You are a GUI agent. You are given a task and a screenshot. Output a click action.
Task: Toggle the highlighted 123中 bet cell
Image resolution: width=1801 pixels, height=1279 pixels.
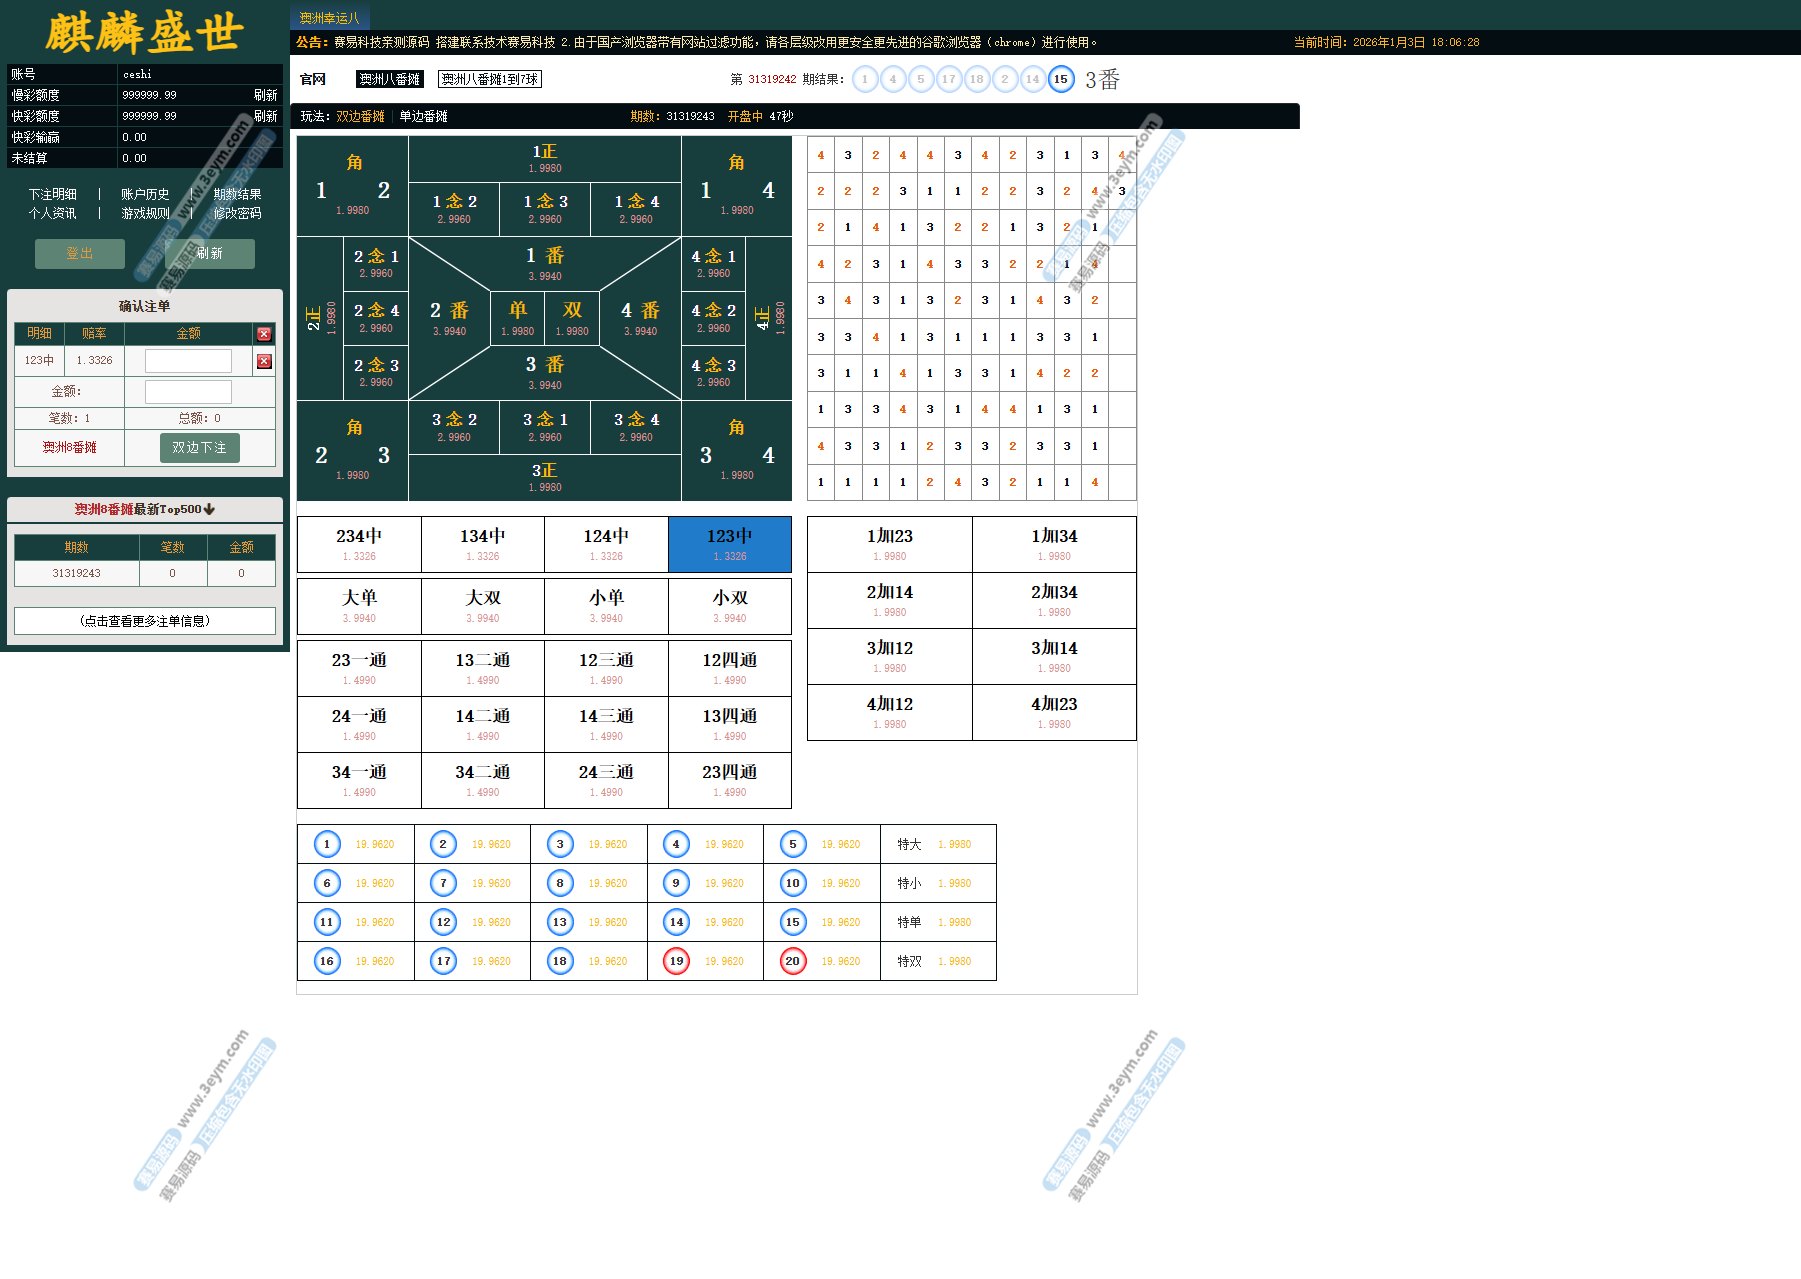pos(729,544)
